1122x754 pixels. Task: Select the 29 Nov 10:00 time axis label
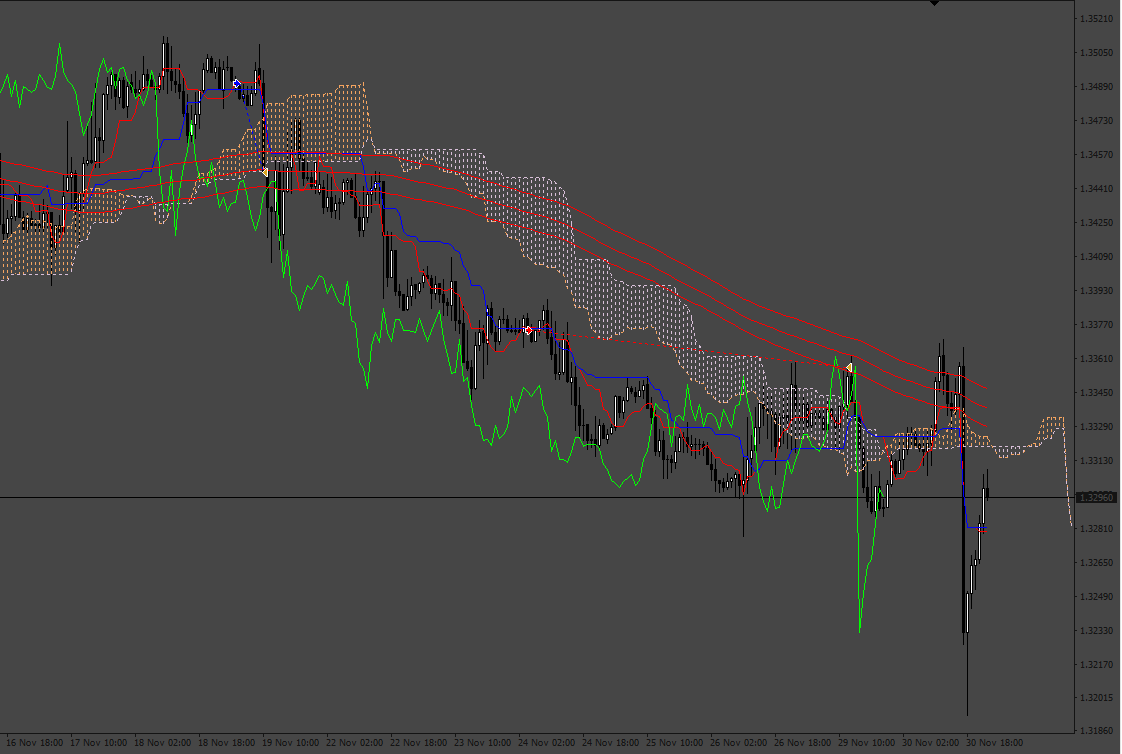[x=867, y=743]
